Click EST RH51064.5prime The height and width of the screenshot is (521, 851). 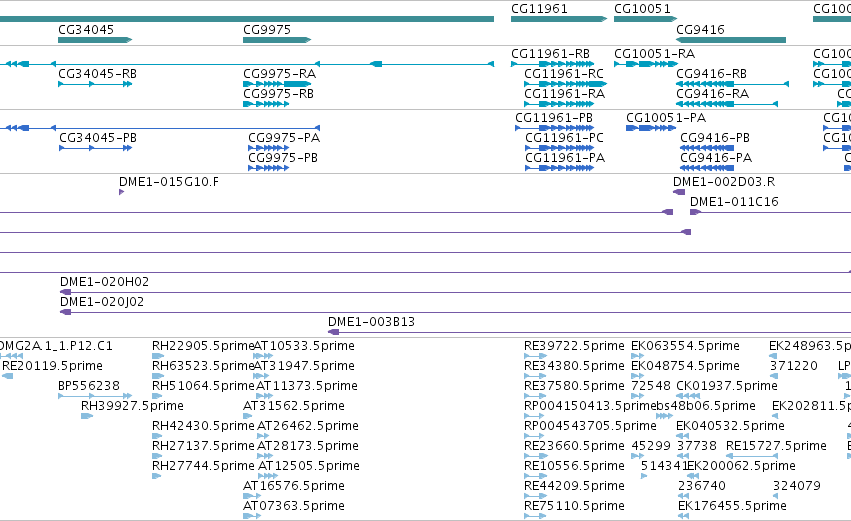click(157, 396)
